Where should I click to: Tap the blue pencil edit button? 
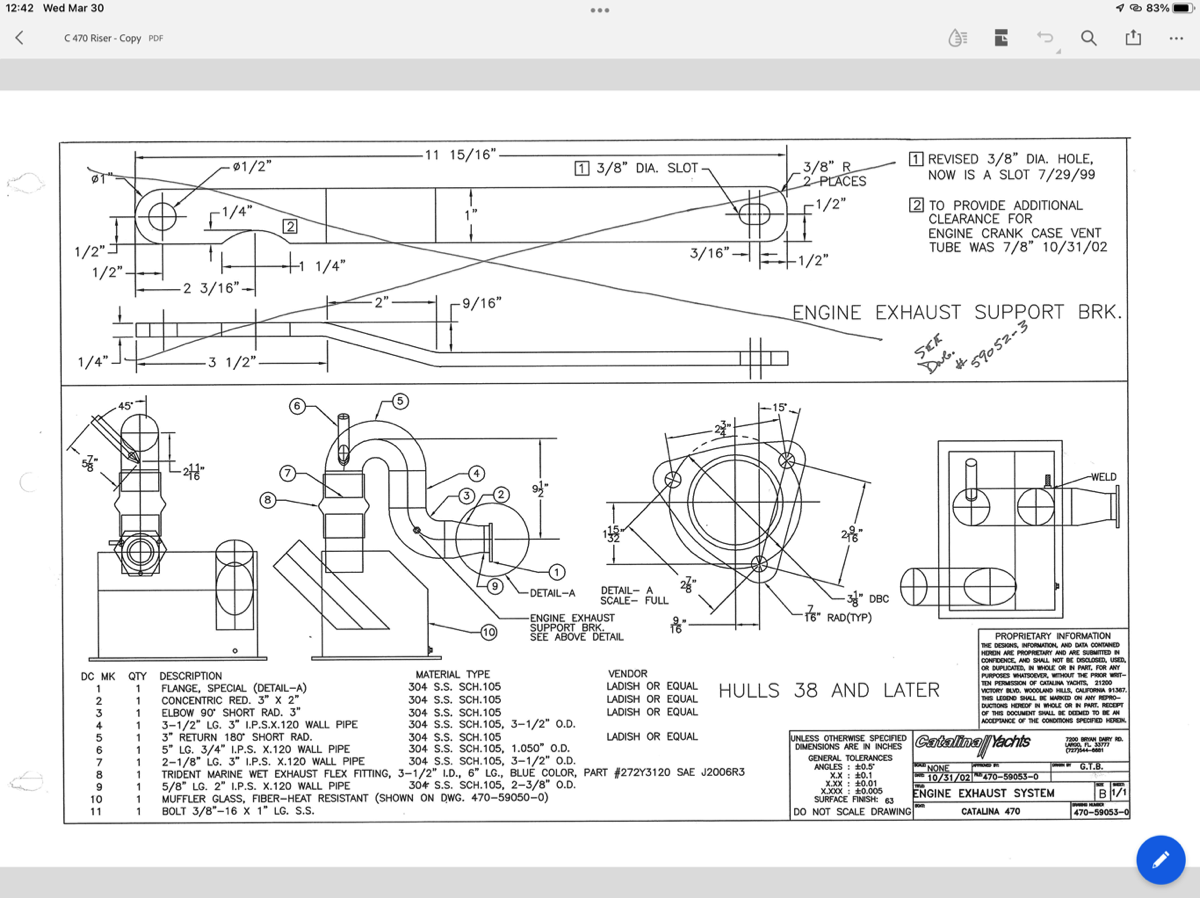tap(1160, 858)
